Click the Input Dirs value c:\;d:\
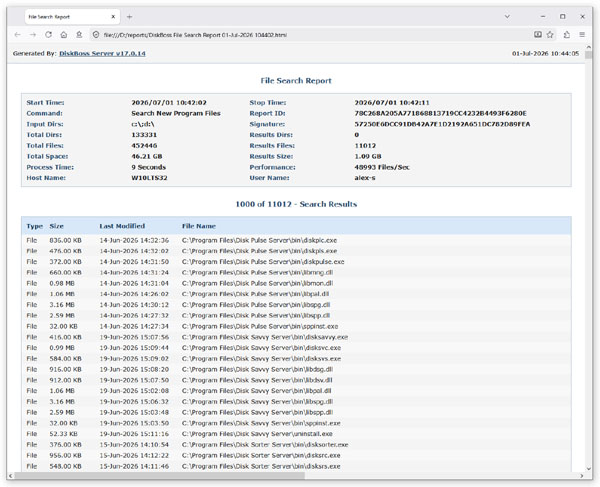600x487 pixels. (143, 124)
